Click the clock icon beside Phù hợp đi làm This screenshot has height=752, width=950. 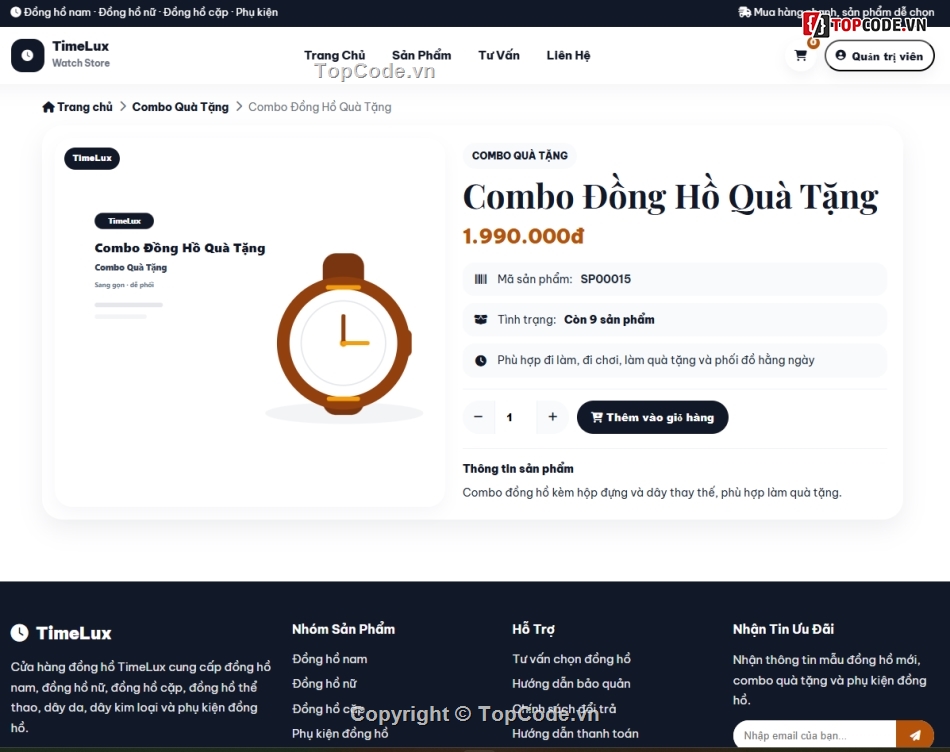[x=480, y=361]
